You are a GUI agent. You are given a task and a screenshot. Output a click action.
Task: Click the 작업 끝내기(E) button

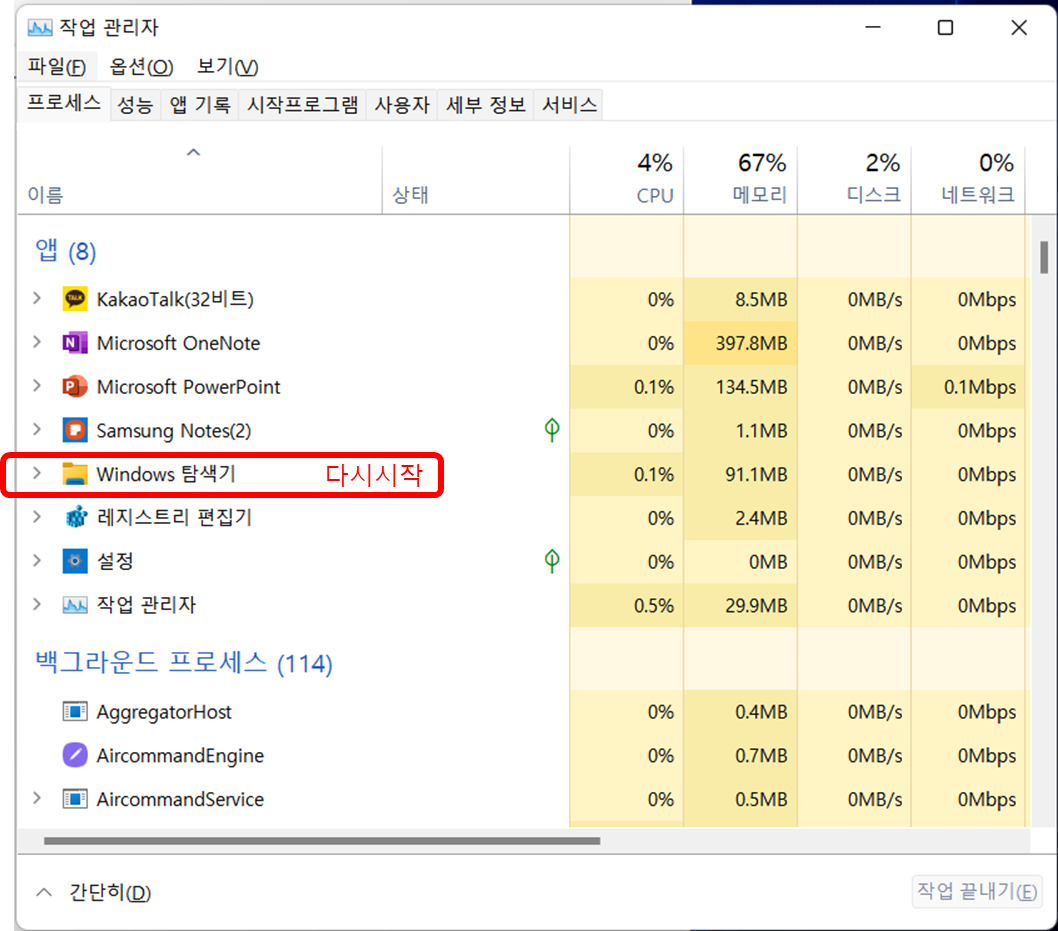tap(976, 891)
